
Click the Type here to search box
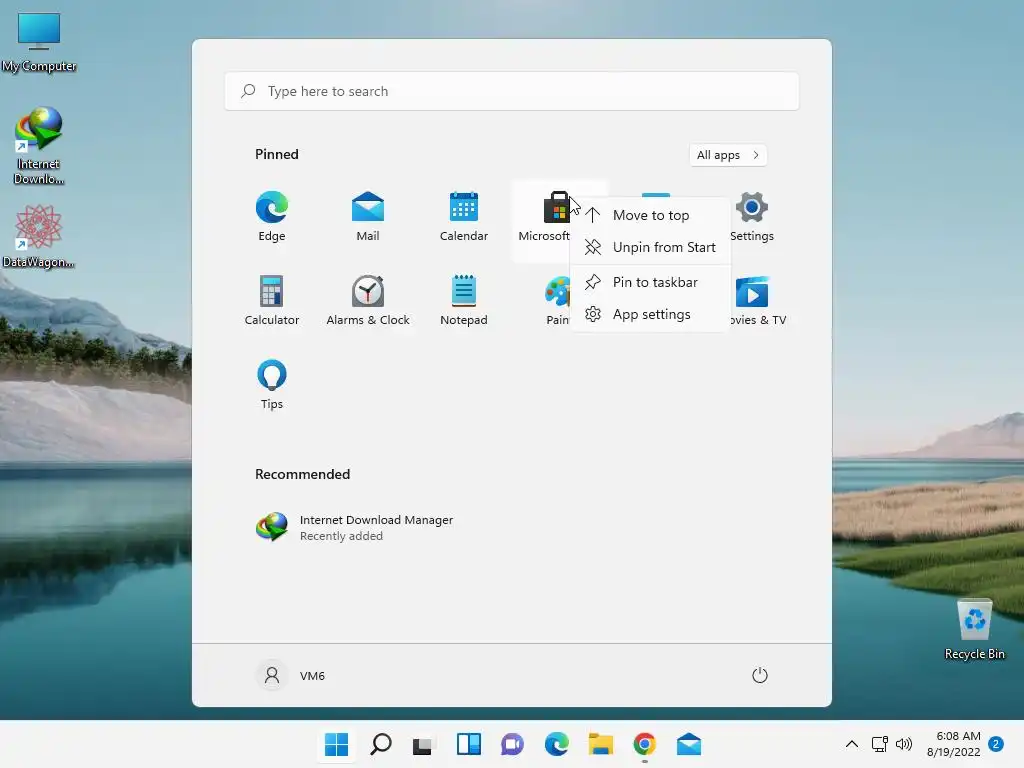click(x=511, y=91)
